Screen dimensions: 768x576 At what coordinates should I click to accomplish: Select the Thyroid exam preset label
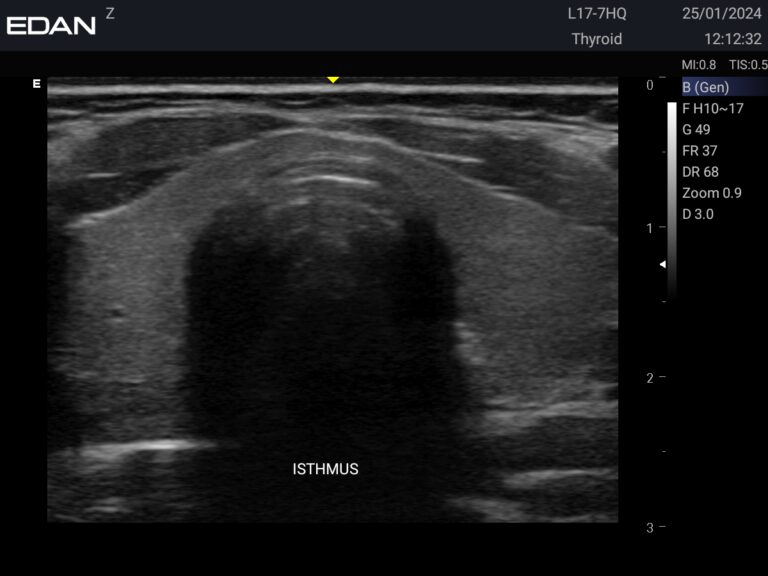pos(596,39)
